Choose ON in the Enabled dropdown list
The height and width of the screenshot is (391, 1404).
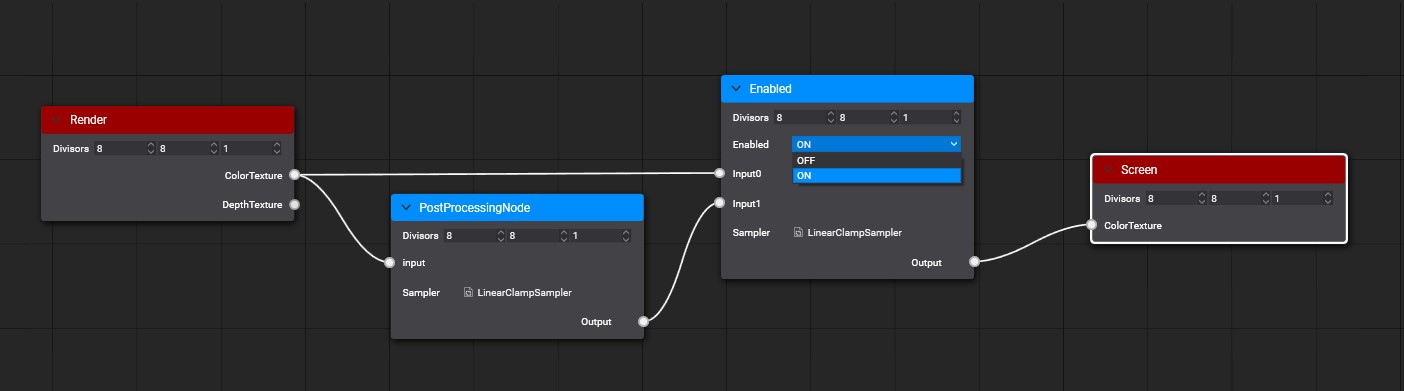(877, 175)
